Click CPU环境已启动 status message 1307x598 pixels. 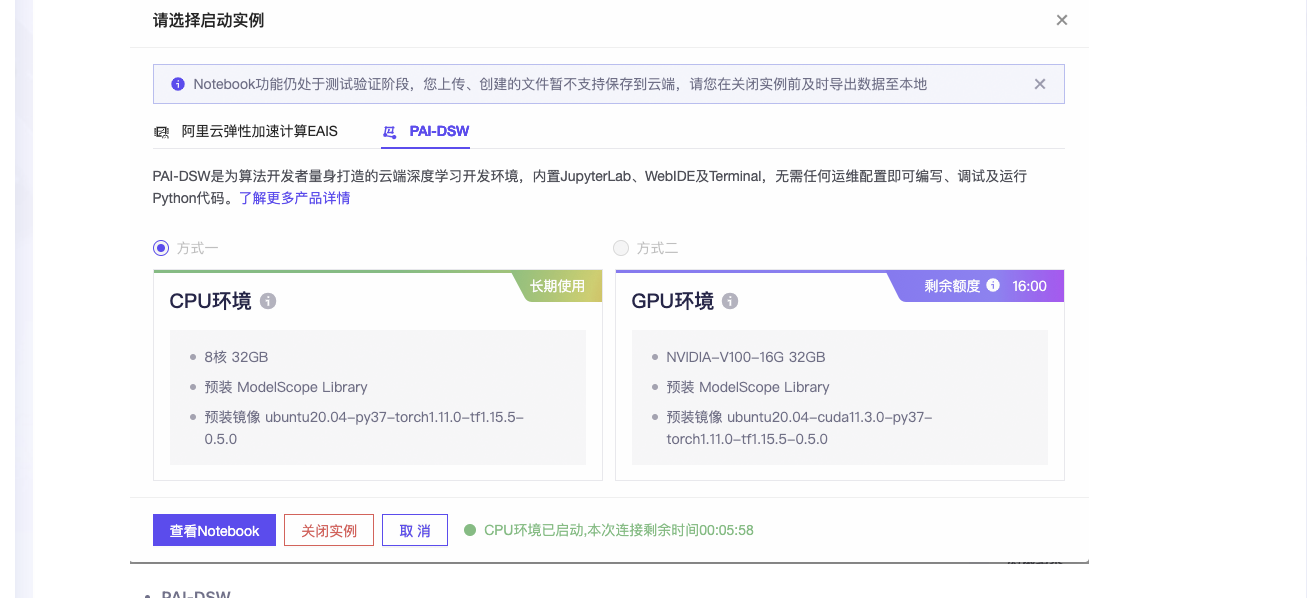pyautogui.click(x=619, y=530)
